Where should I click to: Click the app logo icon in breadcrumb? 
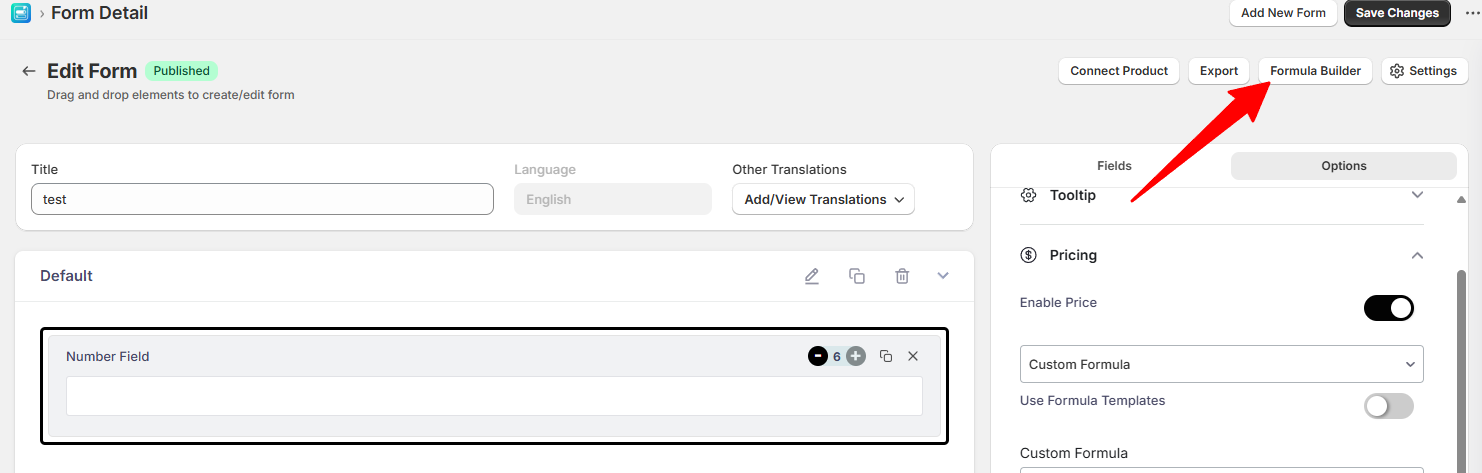tap(20, 13)
